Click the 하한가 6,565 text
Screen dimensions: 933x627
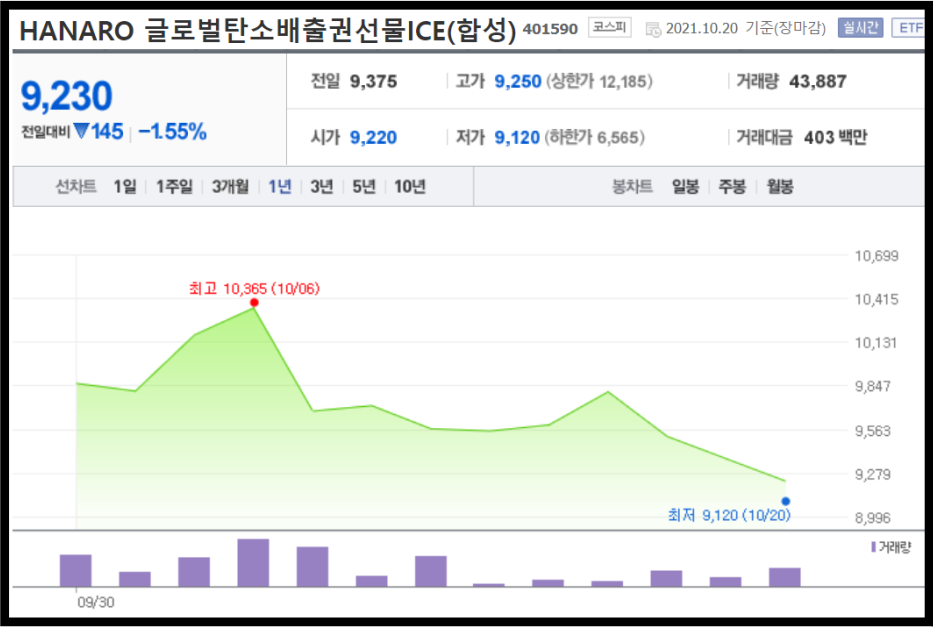point(595,137)
